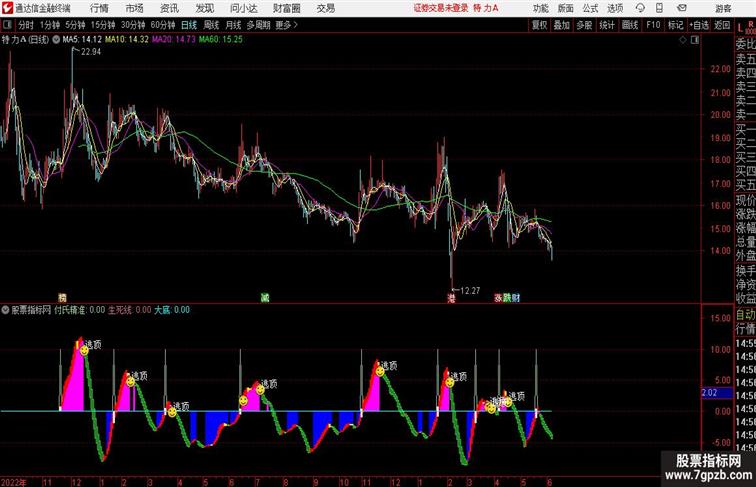Open the 市场 menu
This screenshot has height=487, width=756.
point(135,8)
